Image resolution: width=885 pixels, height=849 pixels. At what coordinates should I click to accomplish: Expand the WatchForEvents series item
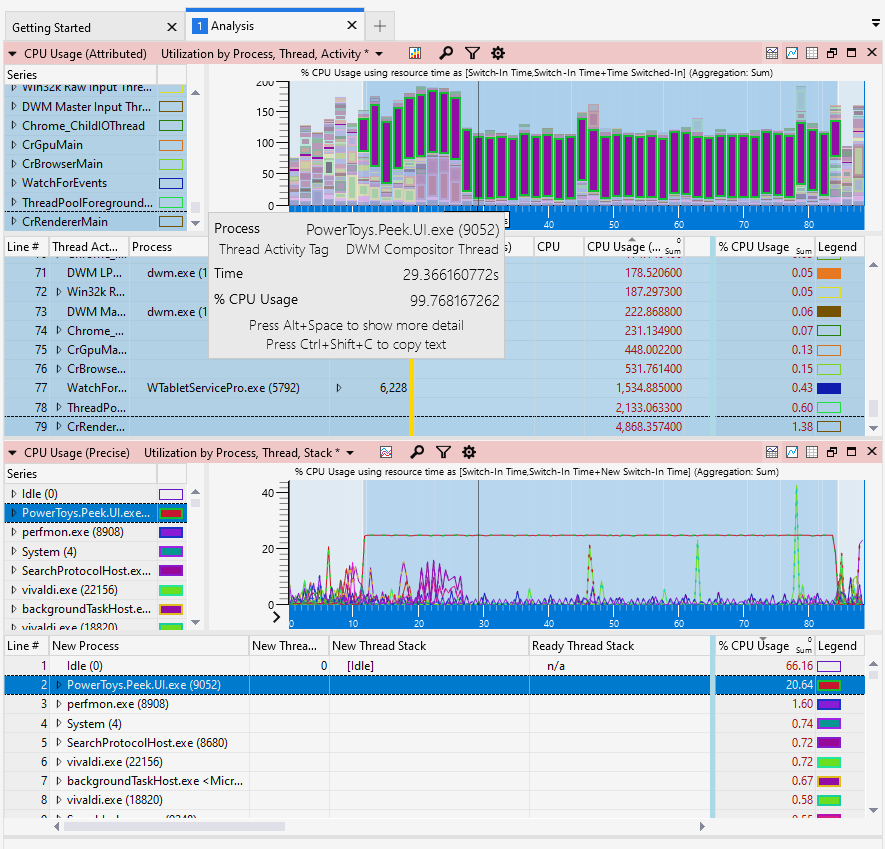[x=14, y=183]
